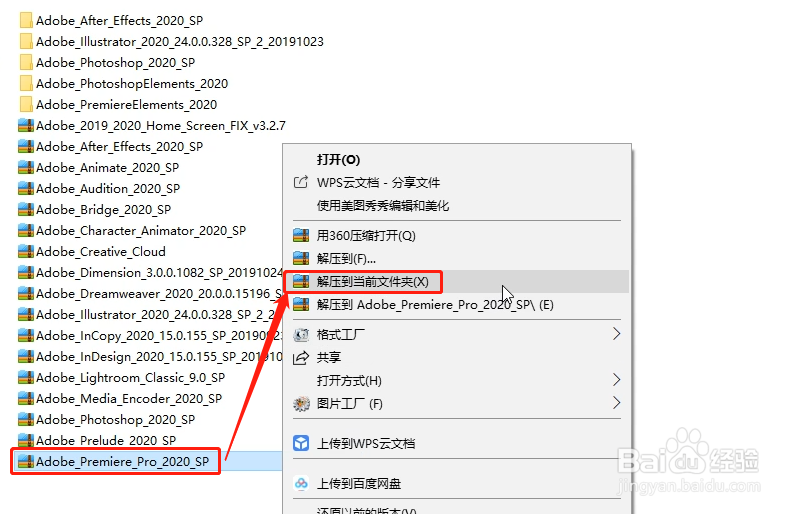Select the Adobe_Photoshop_2020_SP folder name

[116, 63]
